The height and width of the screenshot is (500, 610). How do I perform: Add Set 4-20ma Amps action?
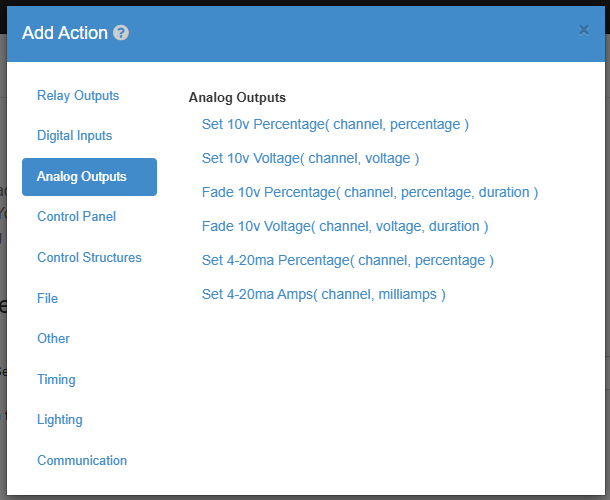(x=323, y=294)
